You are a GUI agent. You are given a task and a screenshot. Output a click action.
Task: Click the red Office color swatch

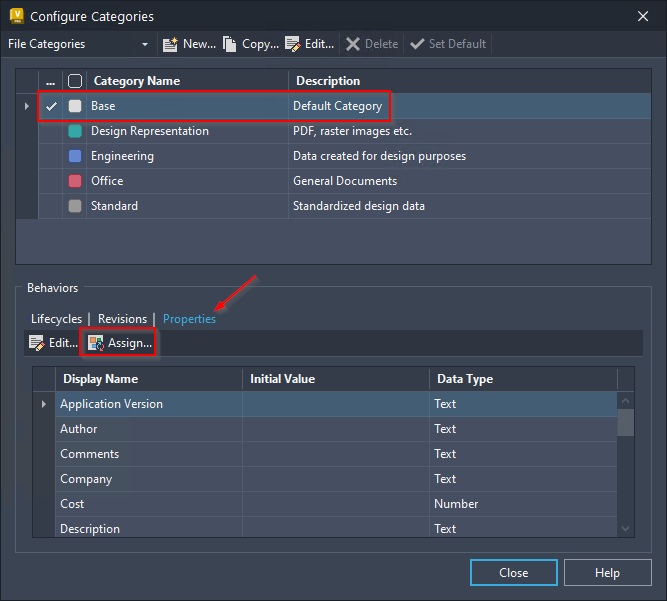75,181
